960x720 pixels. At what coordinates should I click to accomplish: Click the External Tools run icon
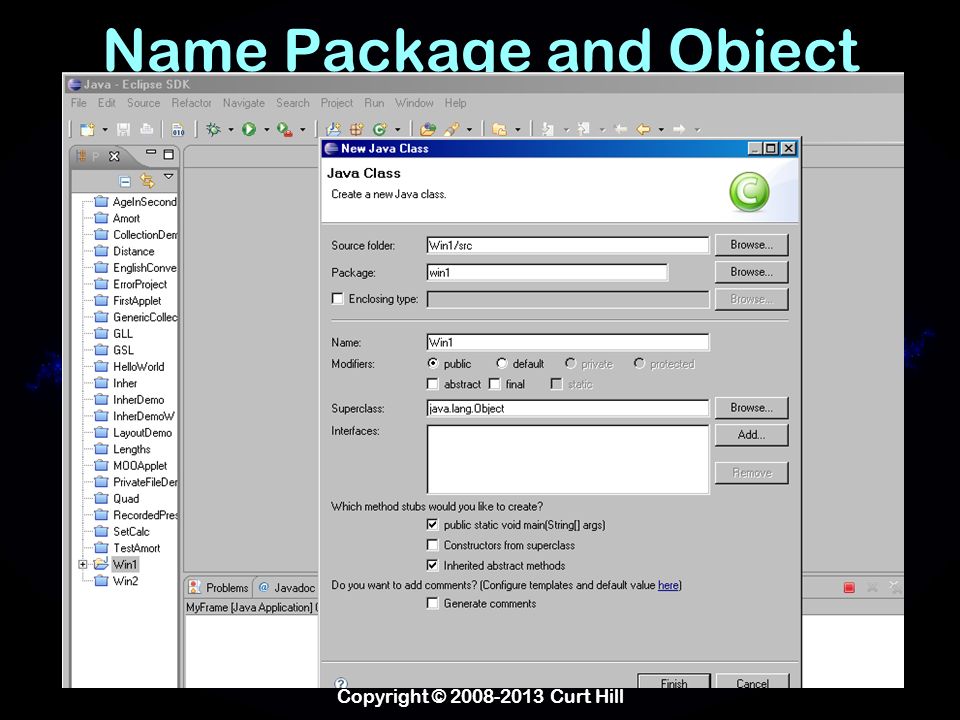(284, 129)
